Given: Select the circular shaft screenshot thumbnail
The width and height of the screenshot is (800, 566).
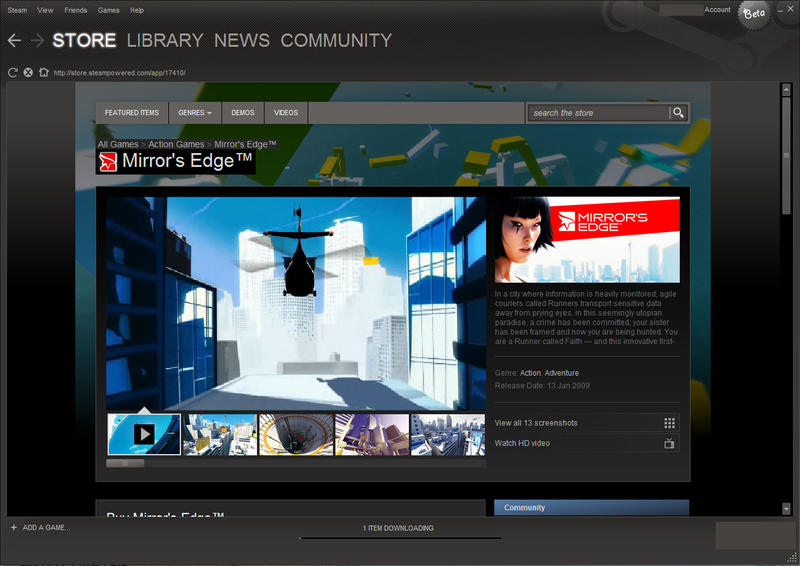Looking at the screenshot, I should [x=296, y=434].
